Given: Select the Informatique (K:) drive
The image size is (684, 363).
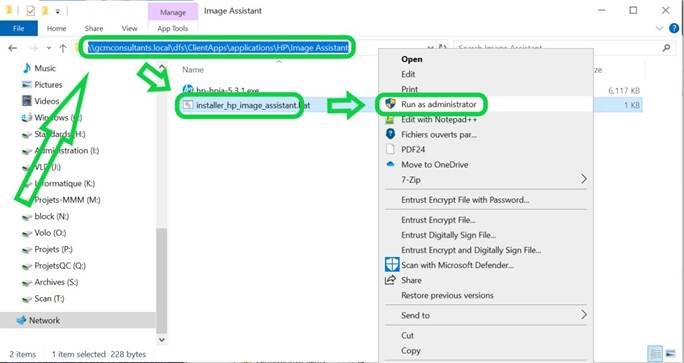Looking at the screenshot, I should (x=65, y=183).
